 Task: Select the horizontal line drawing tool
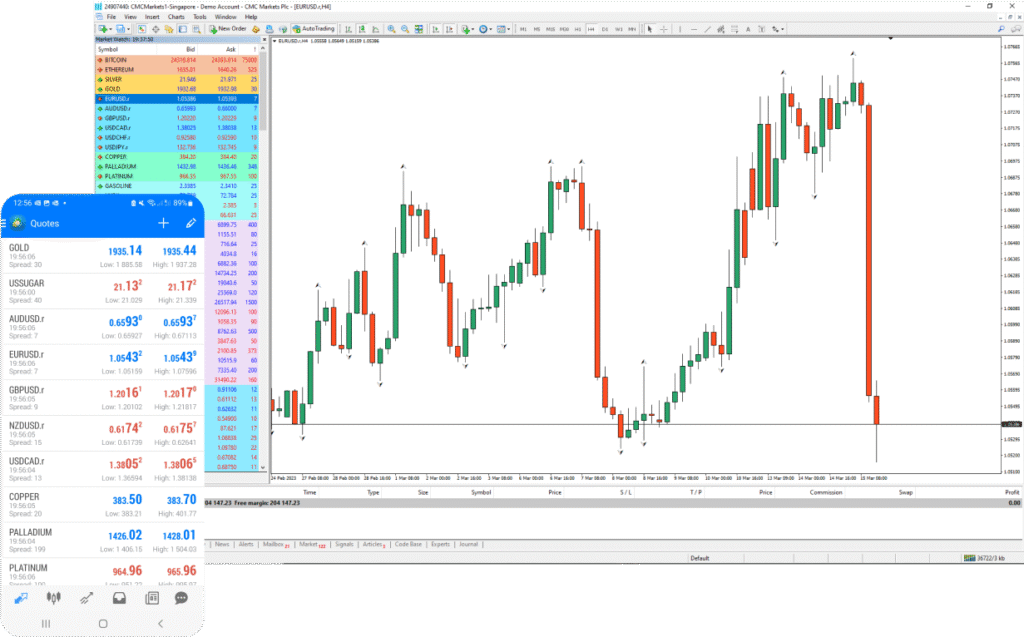point(694,29)
